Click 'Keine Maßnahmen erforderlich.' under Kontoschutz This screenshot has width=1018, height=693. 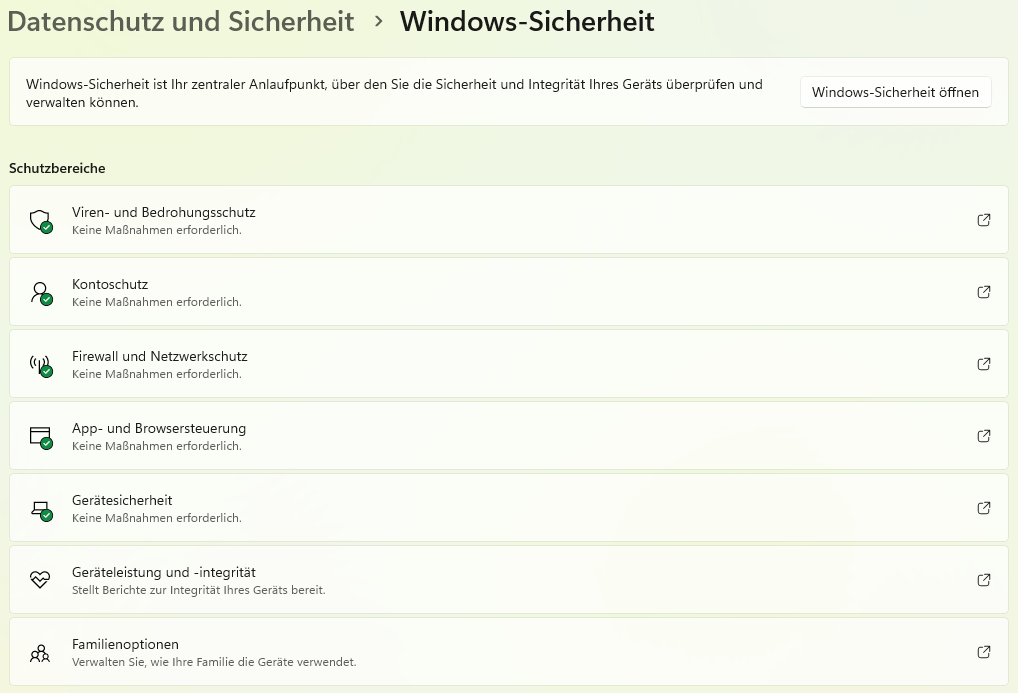tap(156, 302)
